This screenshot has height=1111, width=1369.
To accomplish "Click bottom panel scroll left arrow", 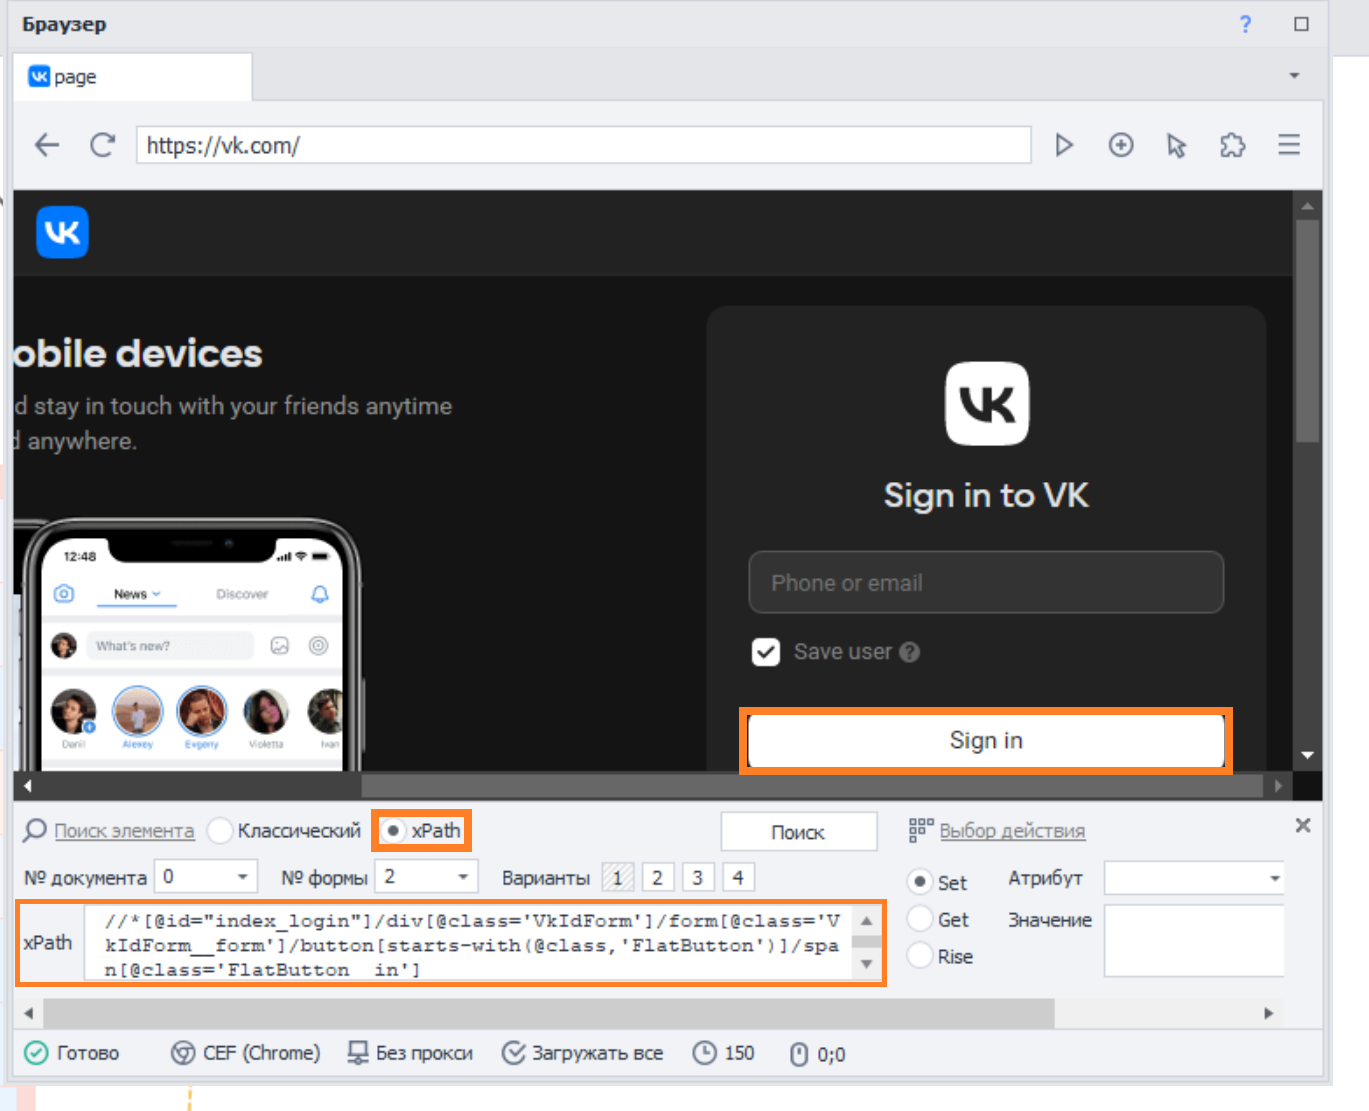I will pos(28,1013).
